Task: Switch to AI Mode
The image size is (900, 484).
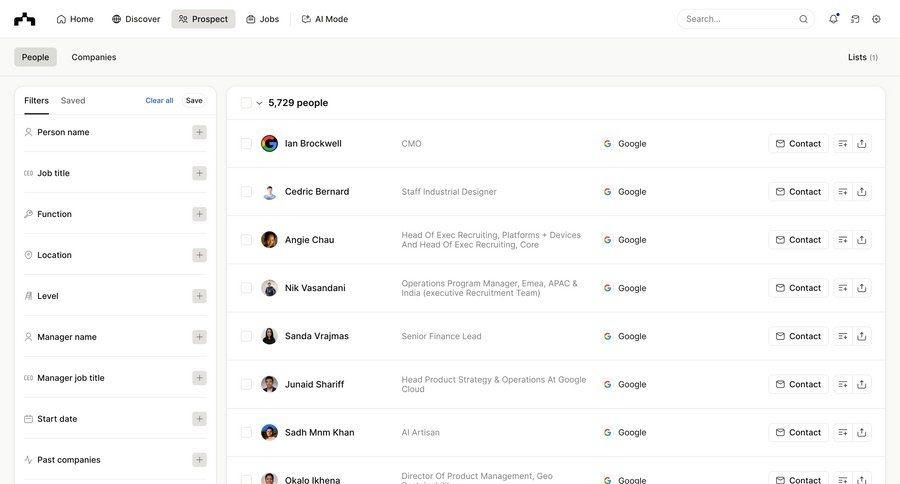Action: (x=325, y=19)
